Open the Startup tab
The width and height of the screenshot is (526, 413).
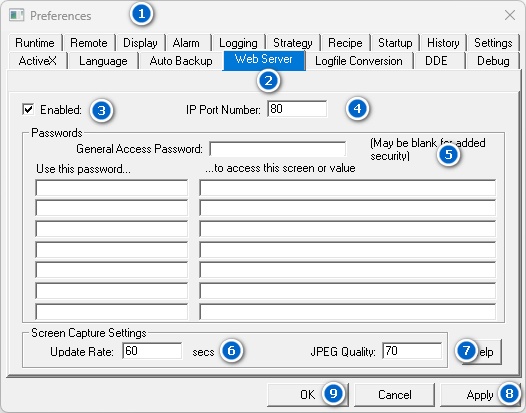pos(395,43)
